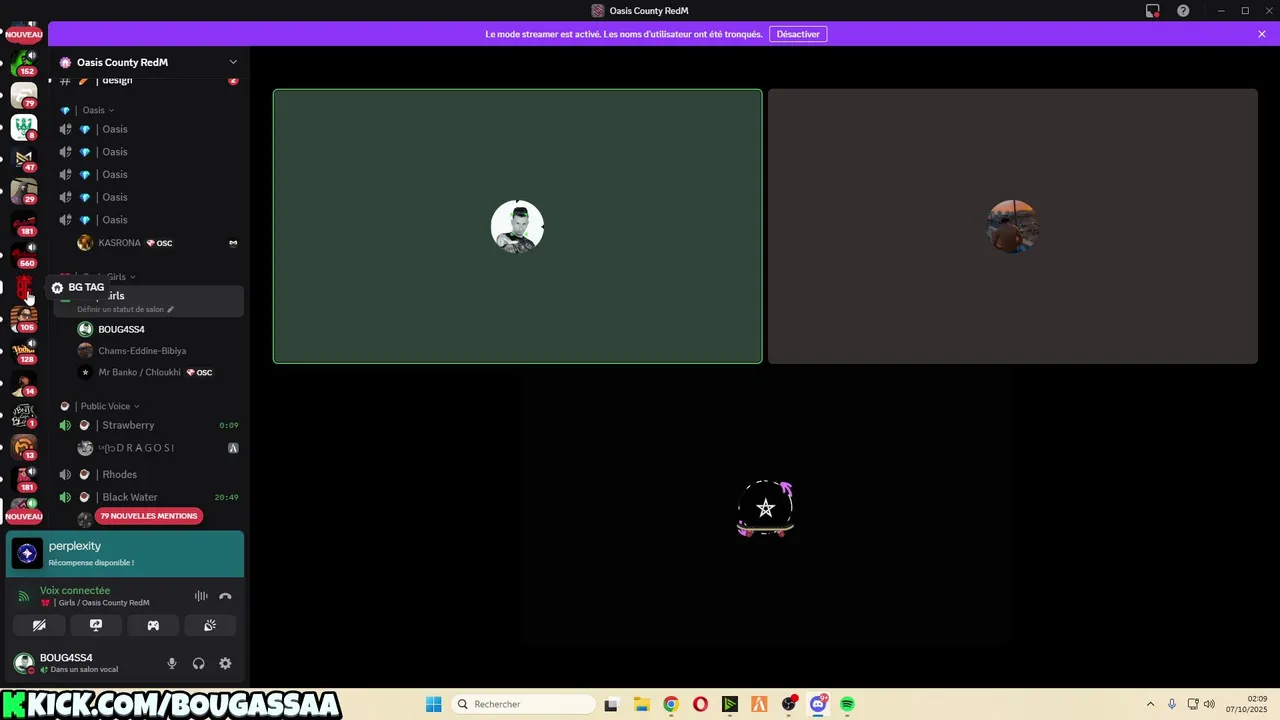Screen dimensions: 1280x720
Task: Open OBS Studio from taskbar
Action: [789, 704]
